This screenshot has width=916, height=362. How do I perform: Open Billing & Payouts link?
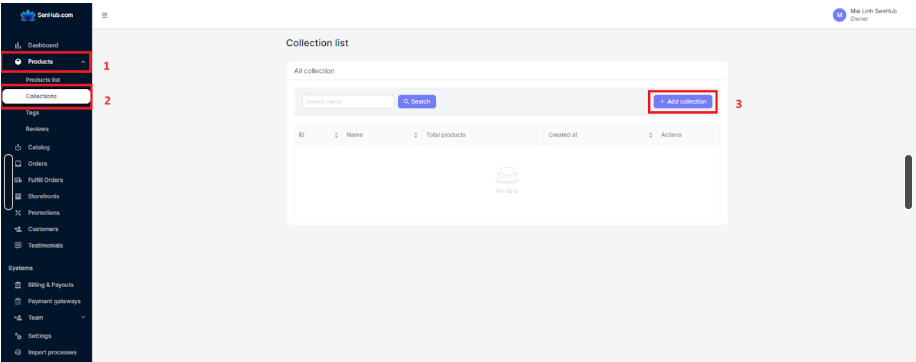point(51,285)
